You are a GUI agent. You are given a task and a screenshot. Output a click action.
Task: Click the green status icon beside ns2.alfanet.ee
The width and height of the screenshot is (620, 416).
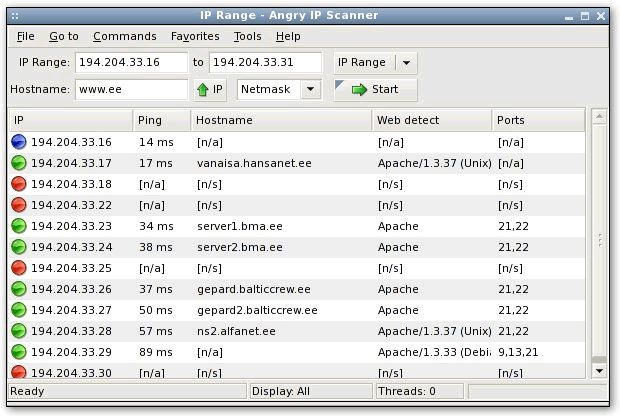click(19, 331)
